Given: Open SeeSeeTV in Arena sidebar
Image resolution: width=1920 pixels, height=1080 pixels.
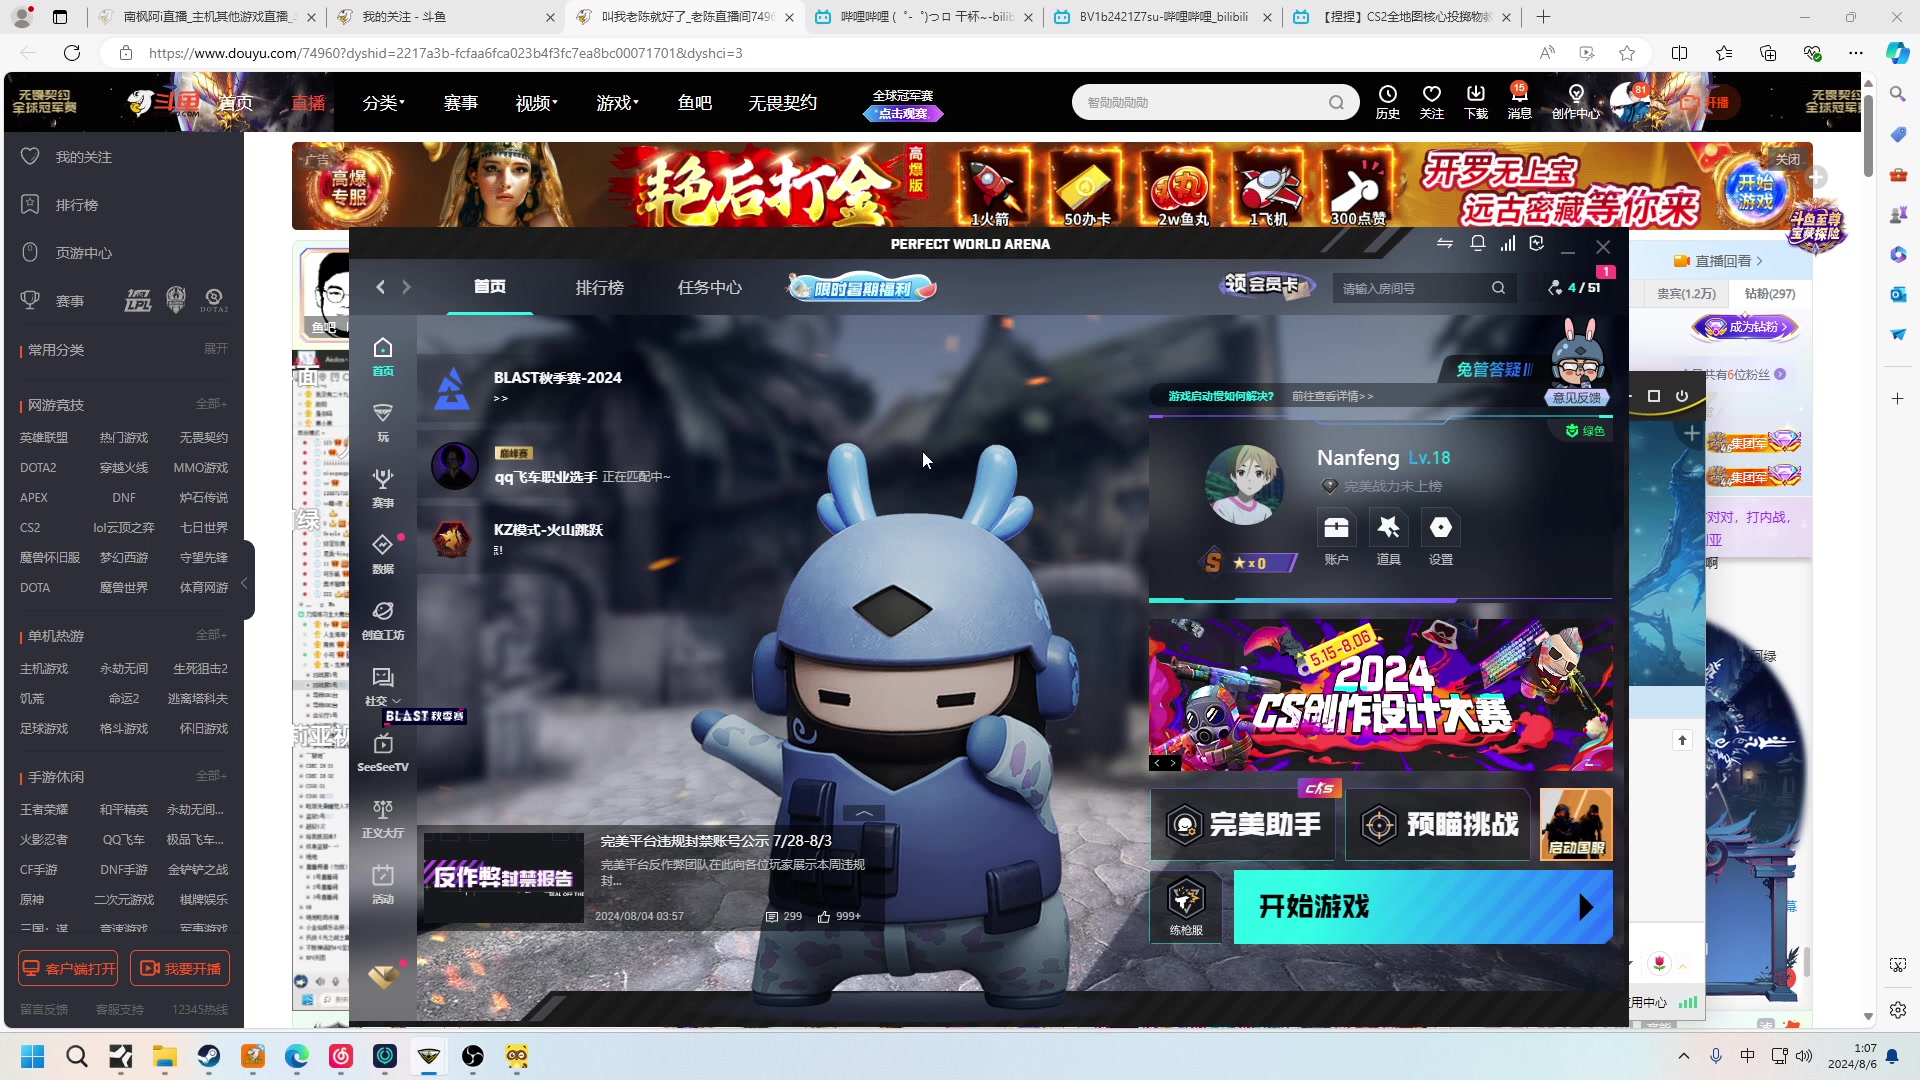Looking at the screenshot, I should (x=383, y=753).
